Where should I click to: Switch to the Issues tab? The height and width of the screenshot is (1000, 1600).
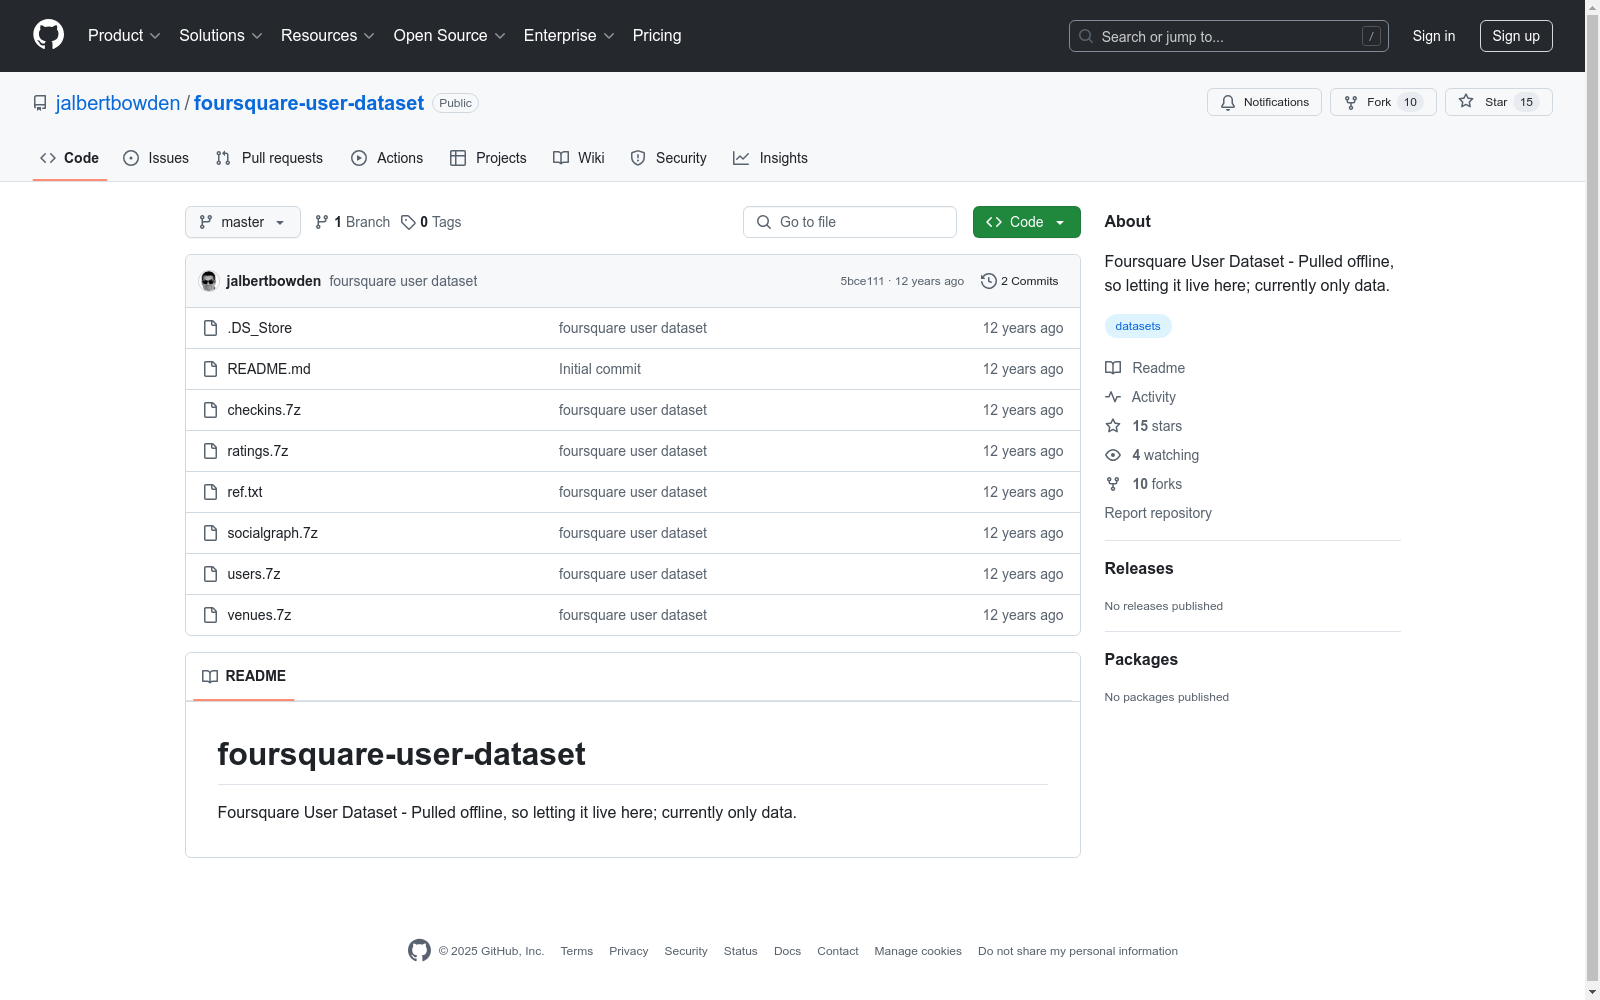156,158
